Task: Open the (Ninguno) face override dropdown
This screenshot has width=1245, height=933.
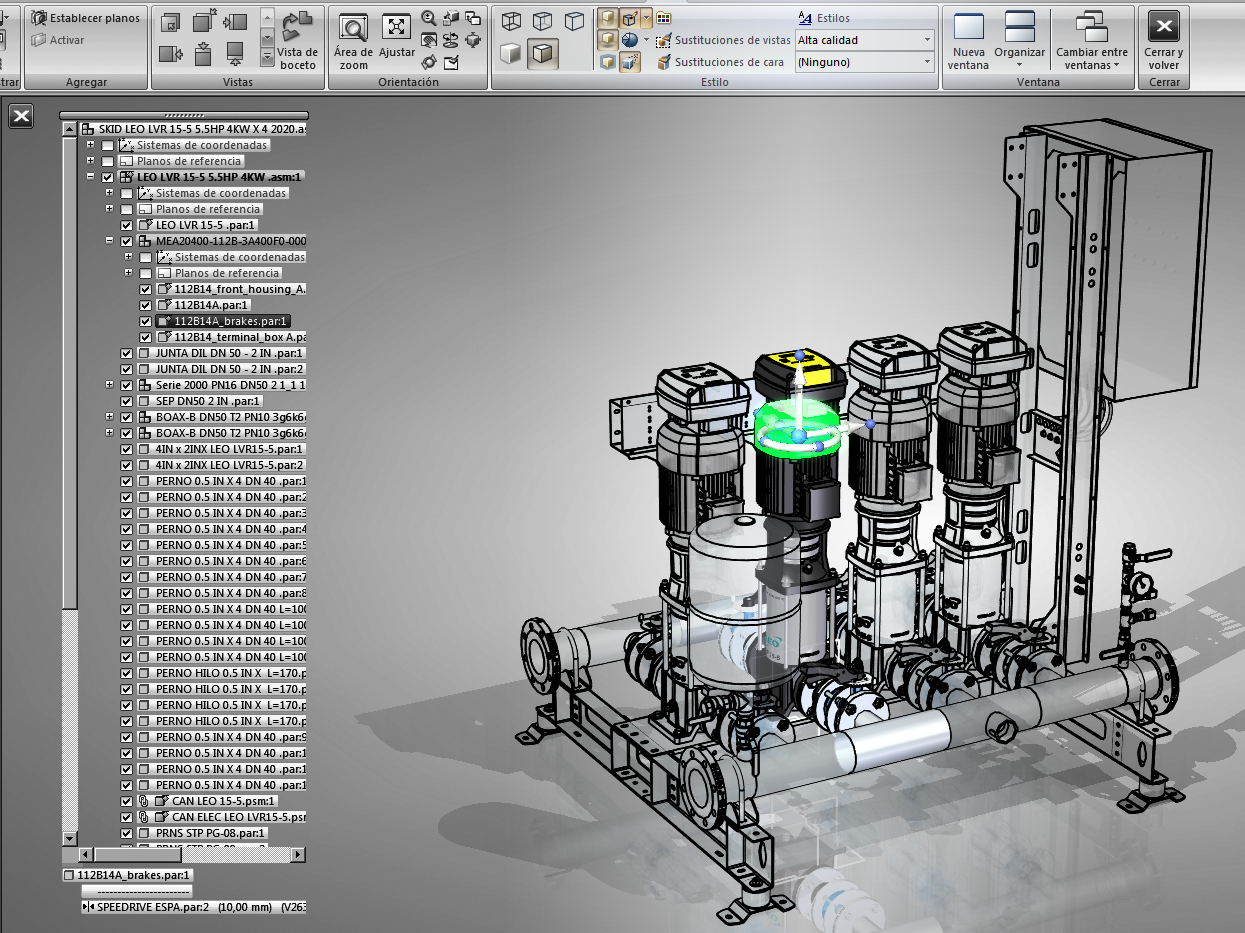Action: point(927,62)
